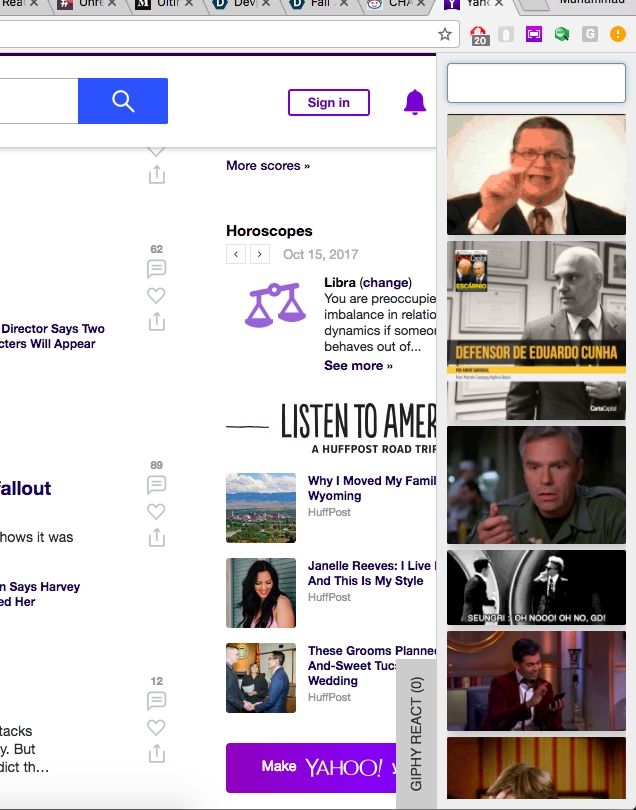This screenshot has height=810, width=636.
Task: Click the Make Yahoo purple banner
Action: tap(311, 768)
